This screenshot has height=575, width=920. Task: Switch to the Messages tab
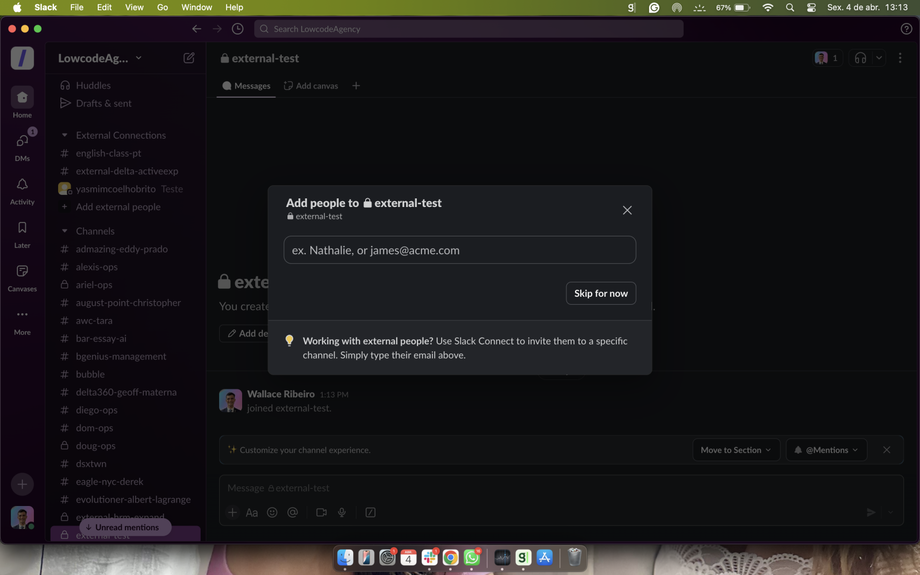(246, 86)
